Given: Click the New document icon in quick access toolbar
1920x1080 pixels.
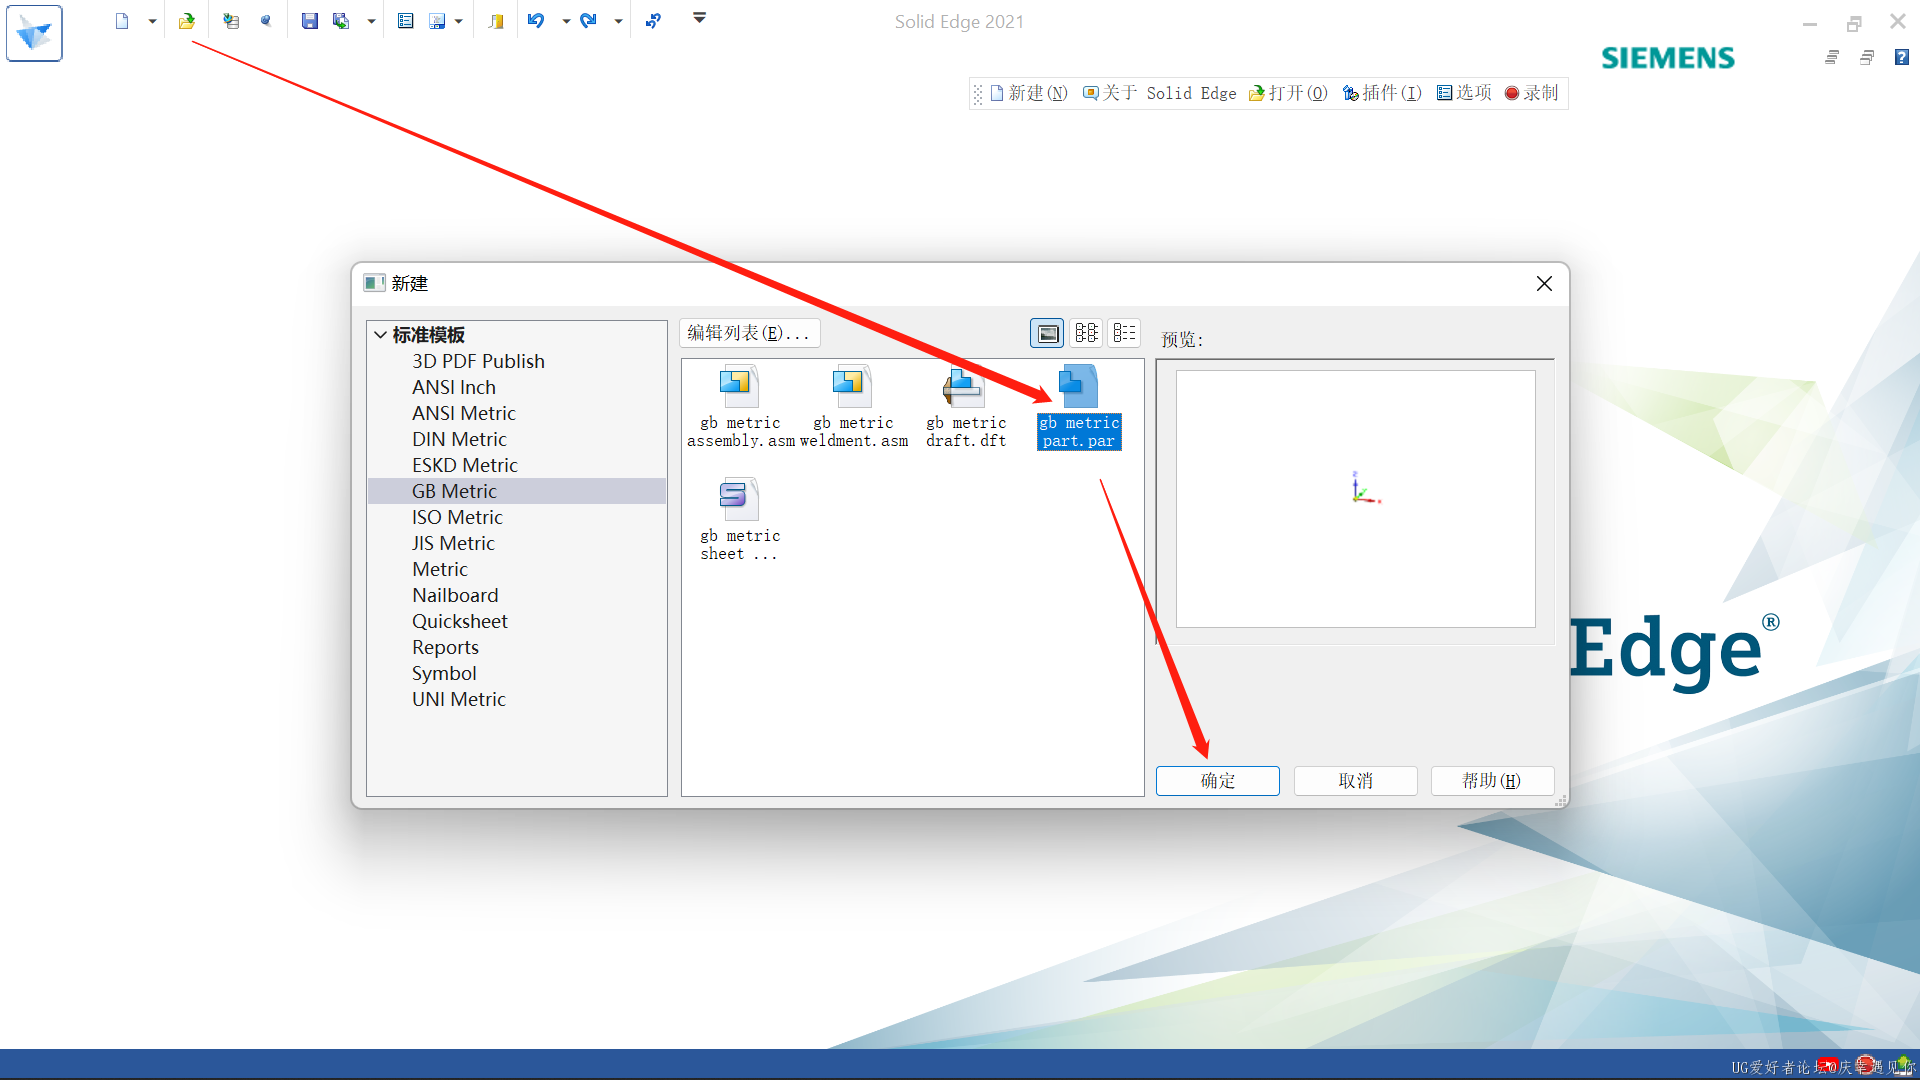Looking at the screenshot, I should 122,21.
